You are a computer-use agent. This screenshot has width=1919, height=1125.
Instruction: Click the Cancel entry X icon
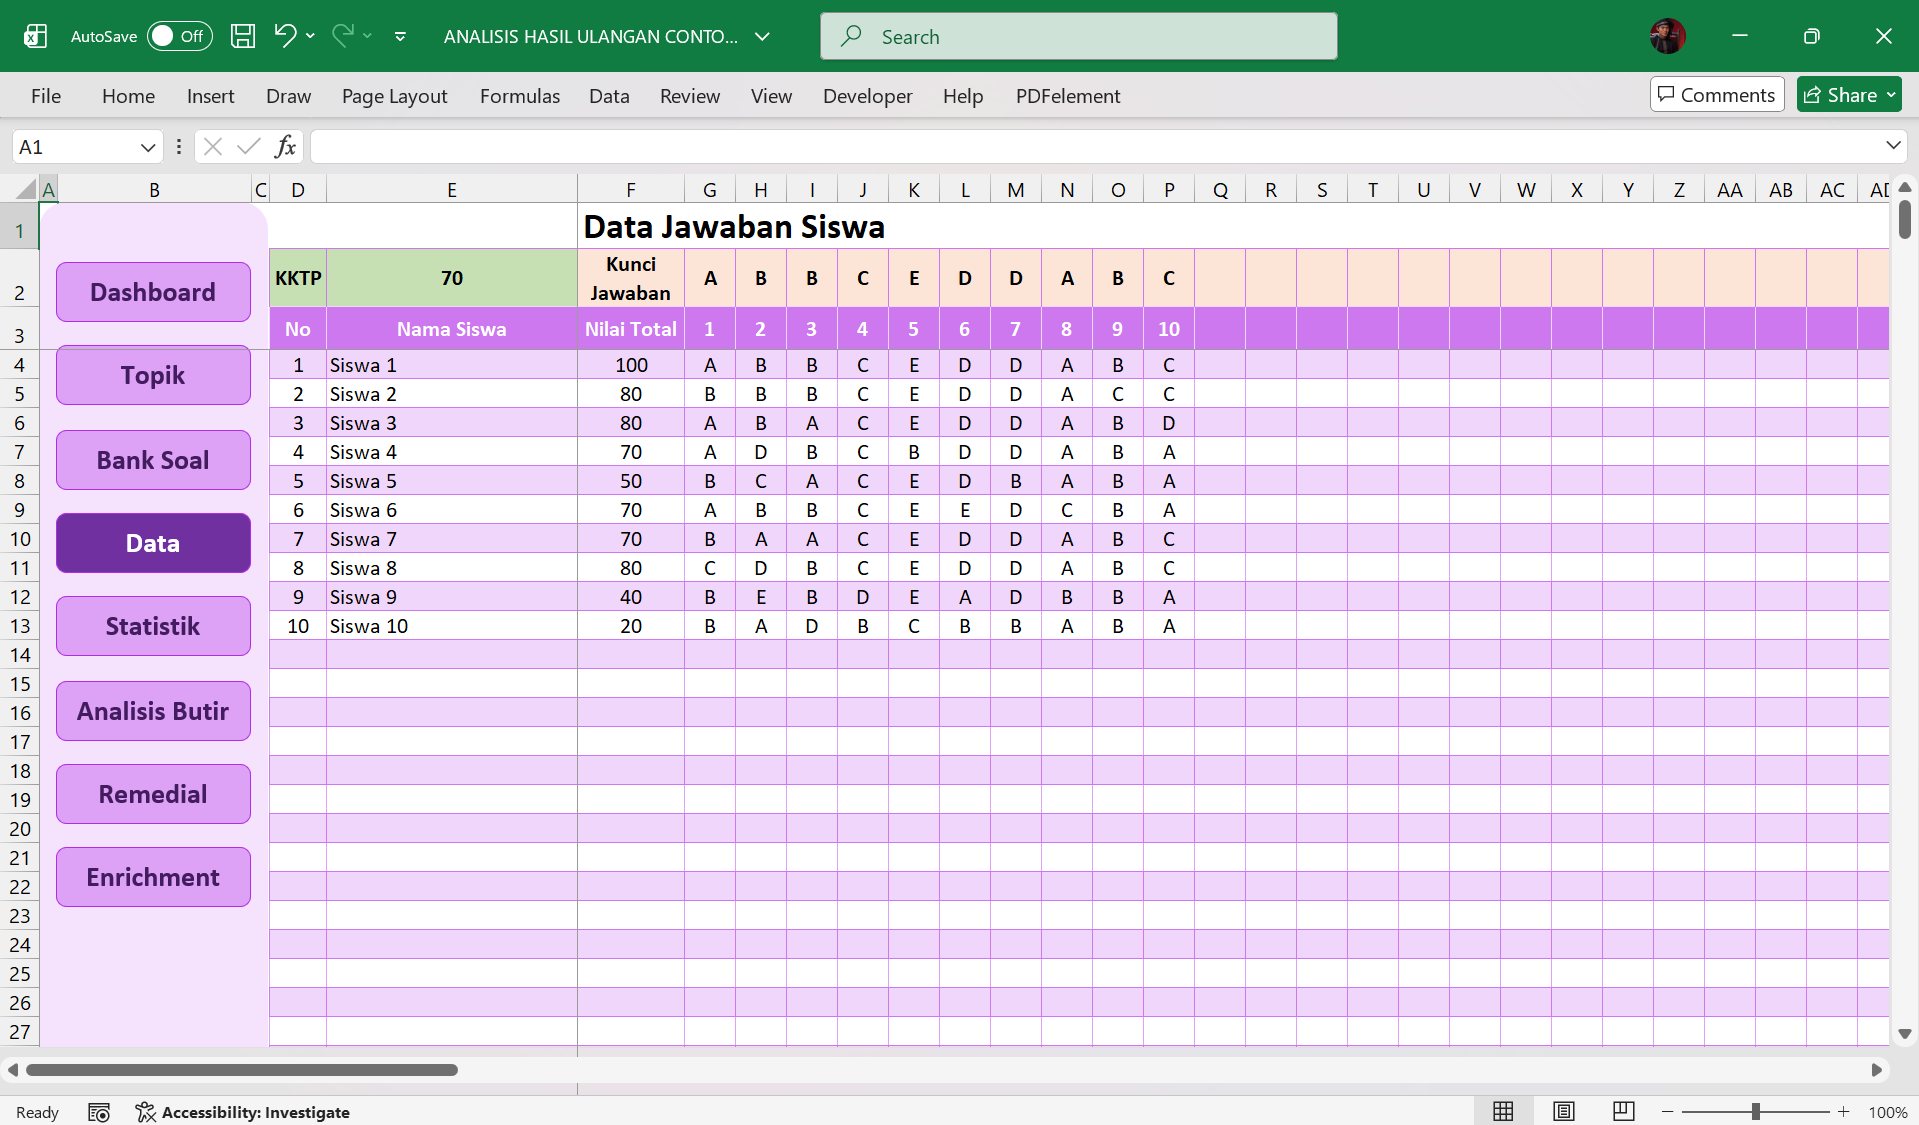click(212, 147)
